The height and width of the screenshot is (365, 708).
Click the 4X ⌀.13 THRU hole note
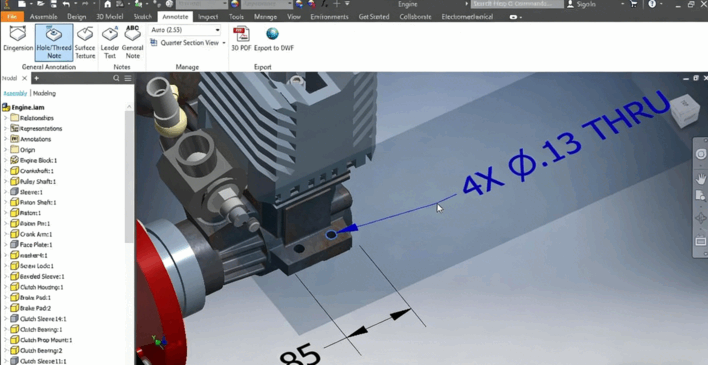point(566,144)
